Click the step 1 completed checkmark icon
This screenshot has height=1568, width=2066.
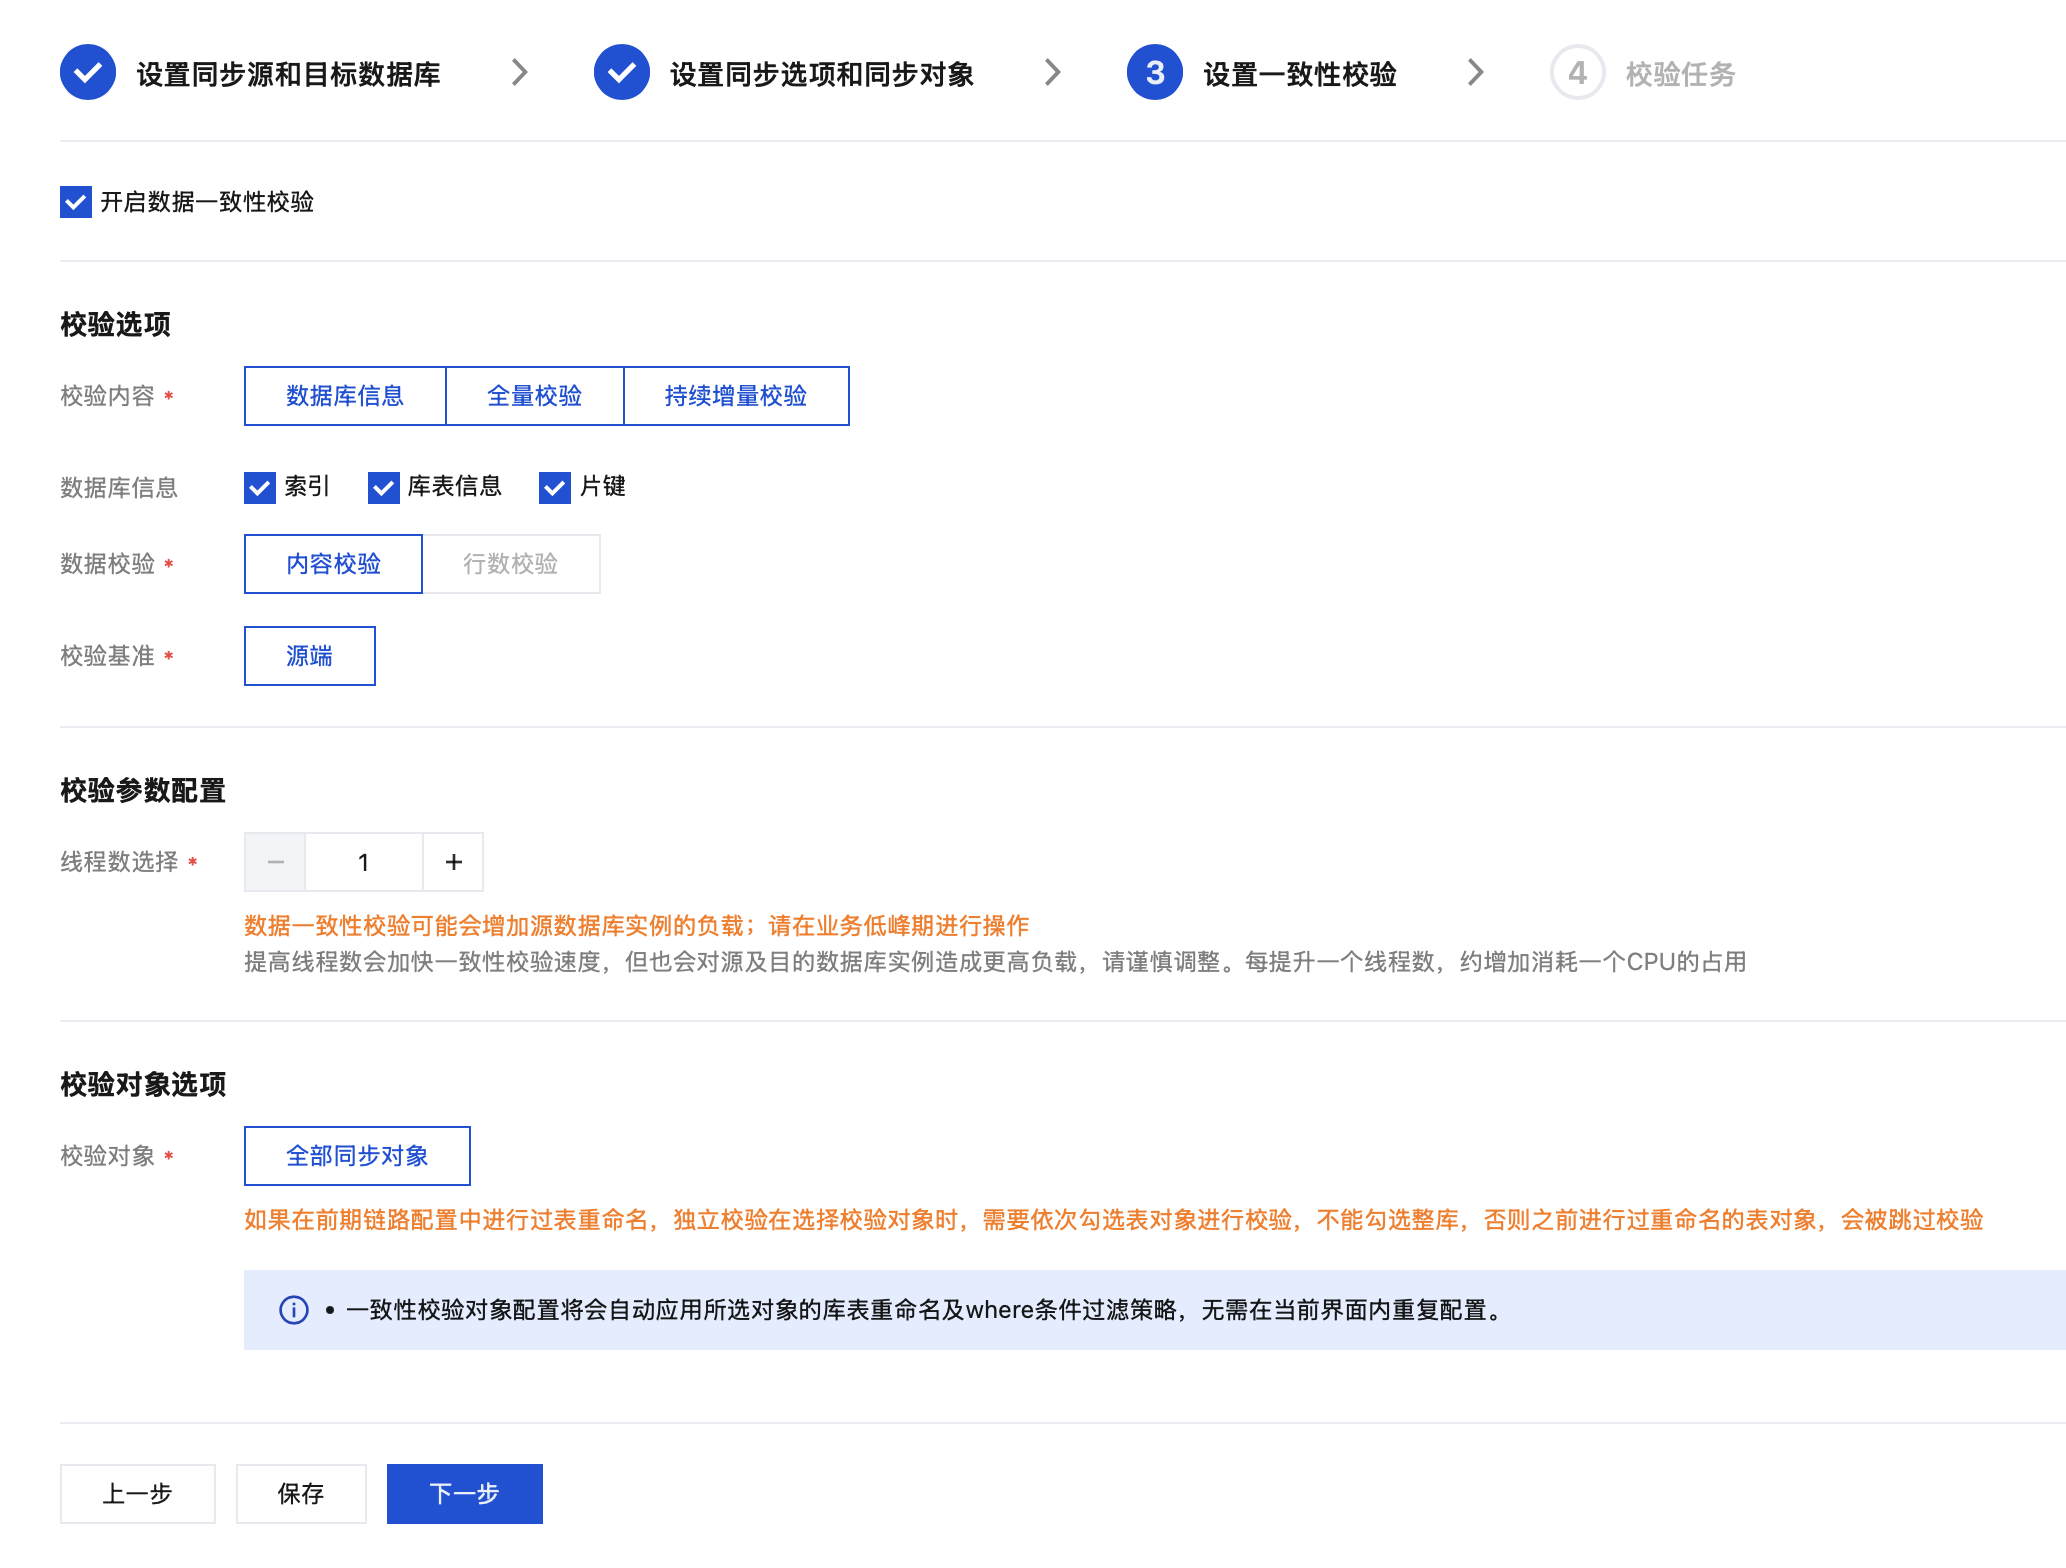pos(88,73)
